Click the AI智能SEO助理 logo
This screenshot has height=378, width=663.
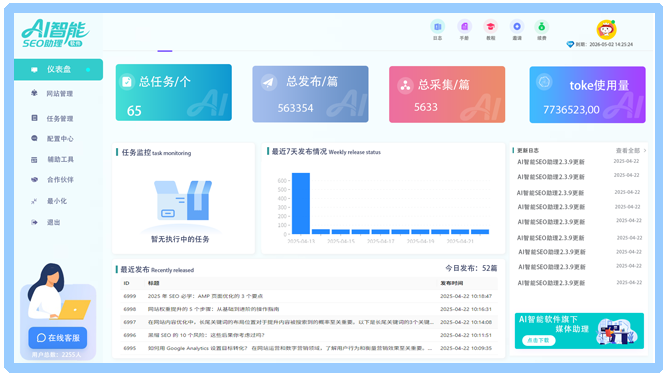(x=55, y=33)
